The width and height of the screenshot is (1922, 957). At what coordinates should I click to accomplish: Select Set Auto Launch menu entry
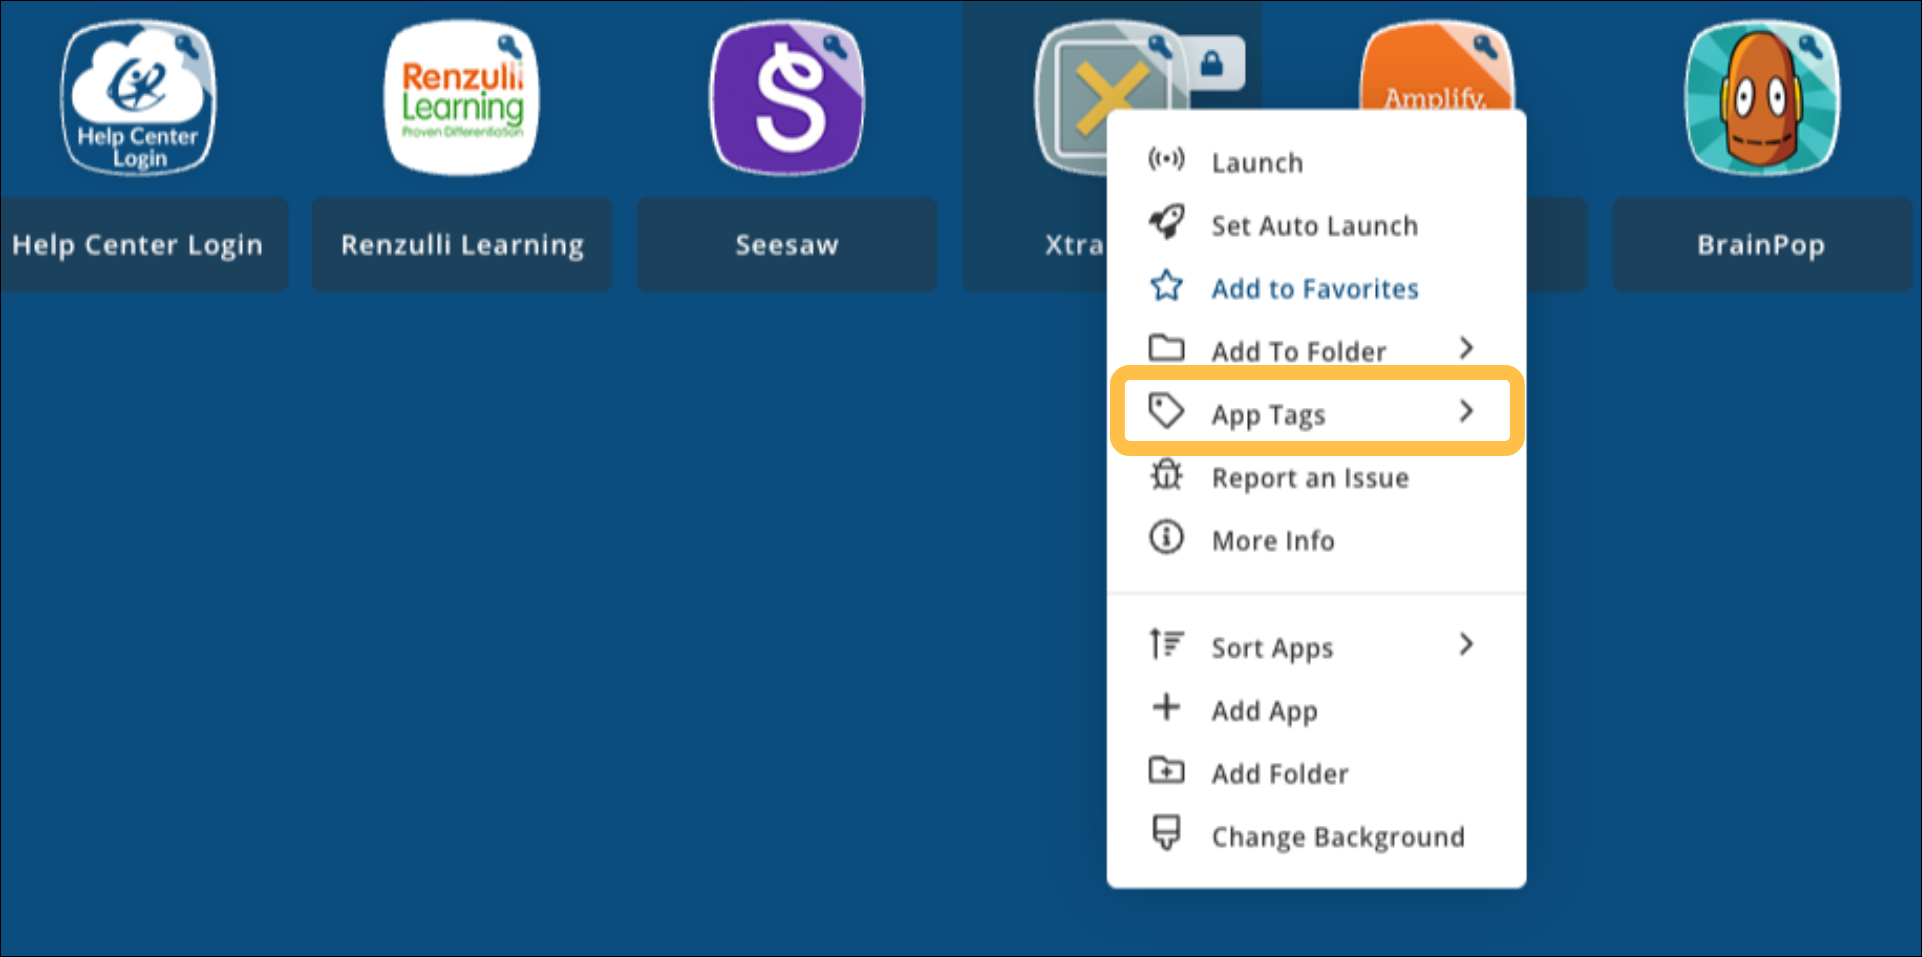1317,225
